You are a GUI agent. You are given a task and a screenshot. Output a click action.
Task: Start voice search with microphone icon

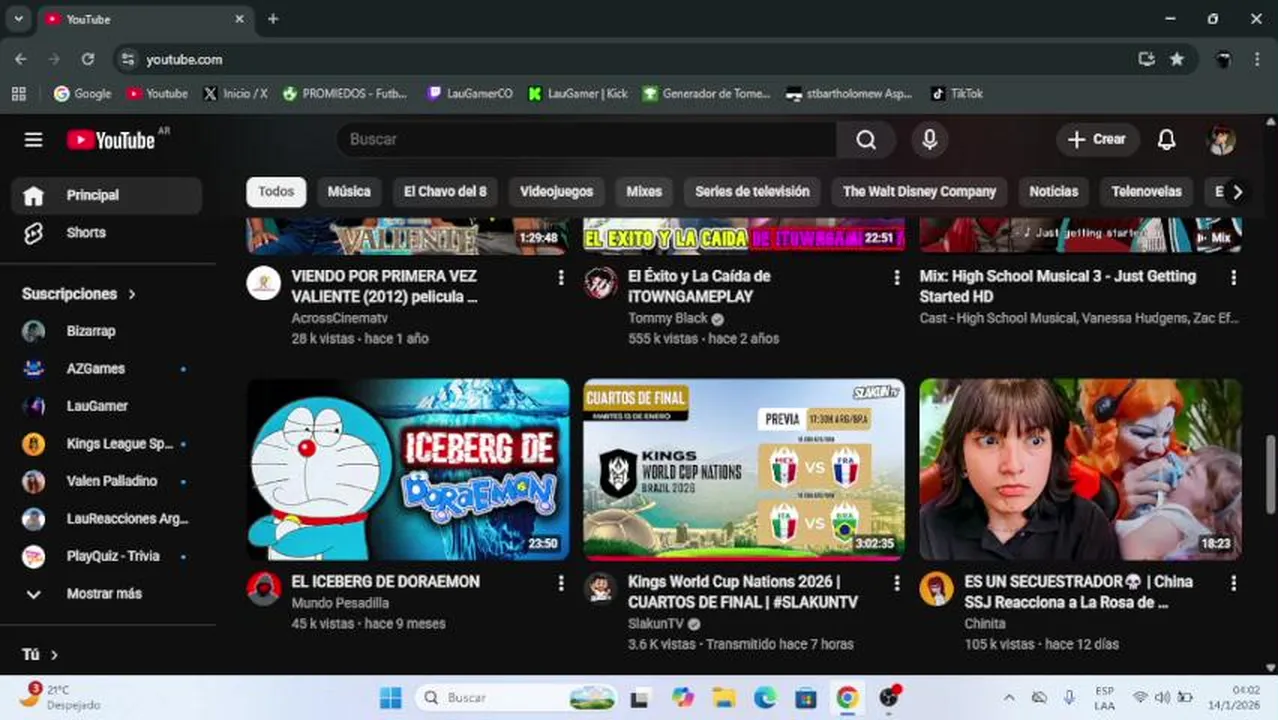930,140
